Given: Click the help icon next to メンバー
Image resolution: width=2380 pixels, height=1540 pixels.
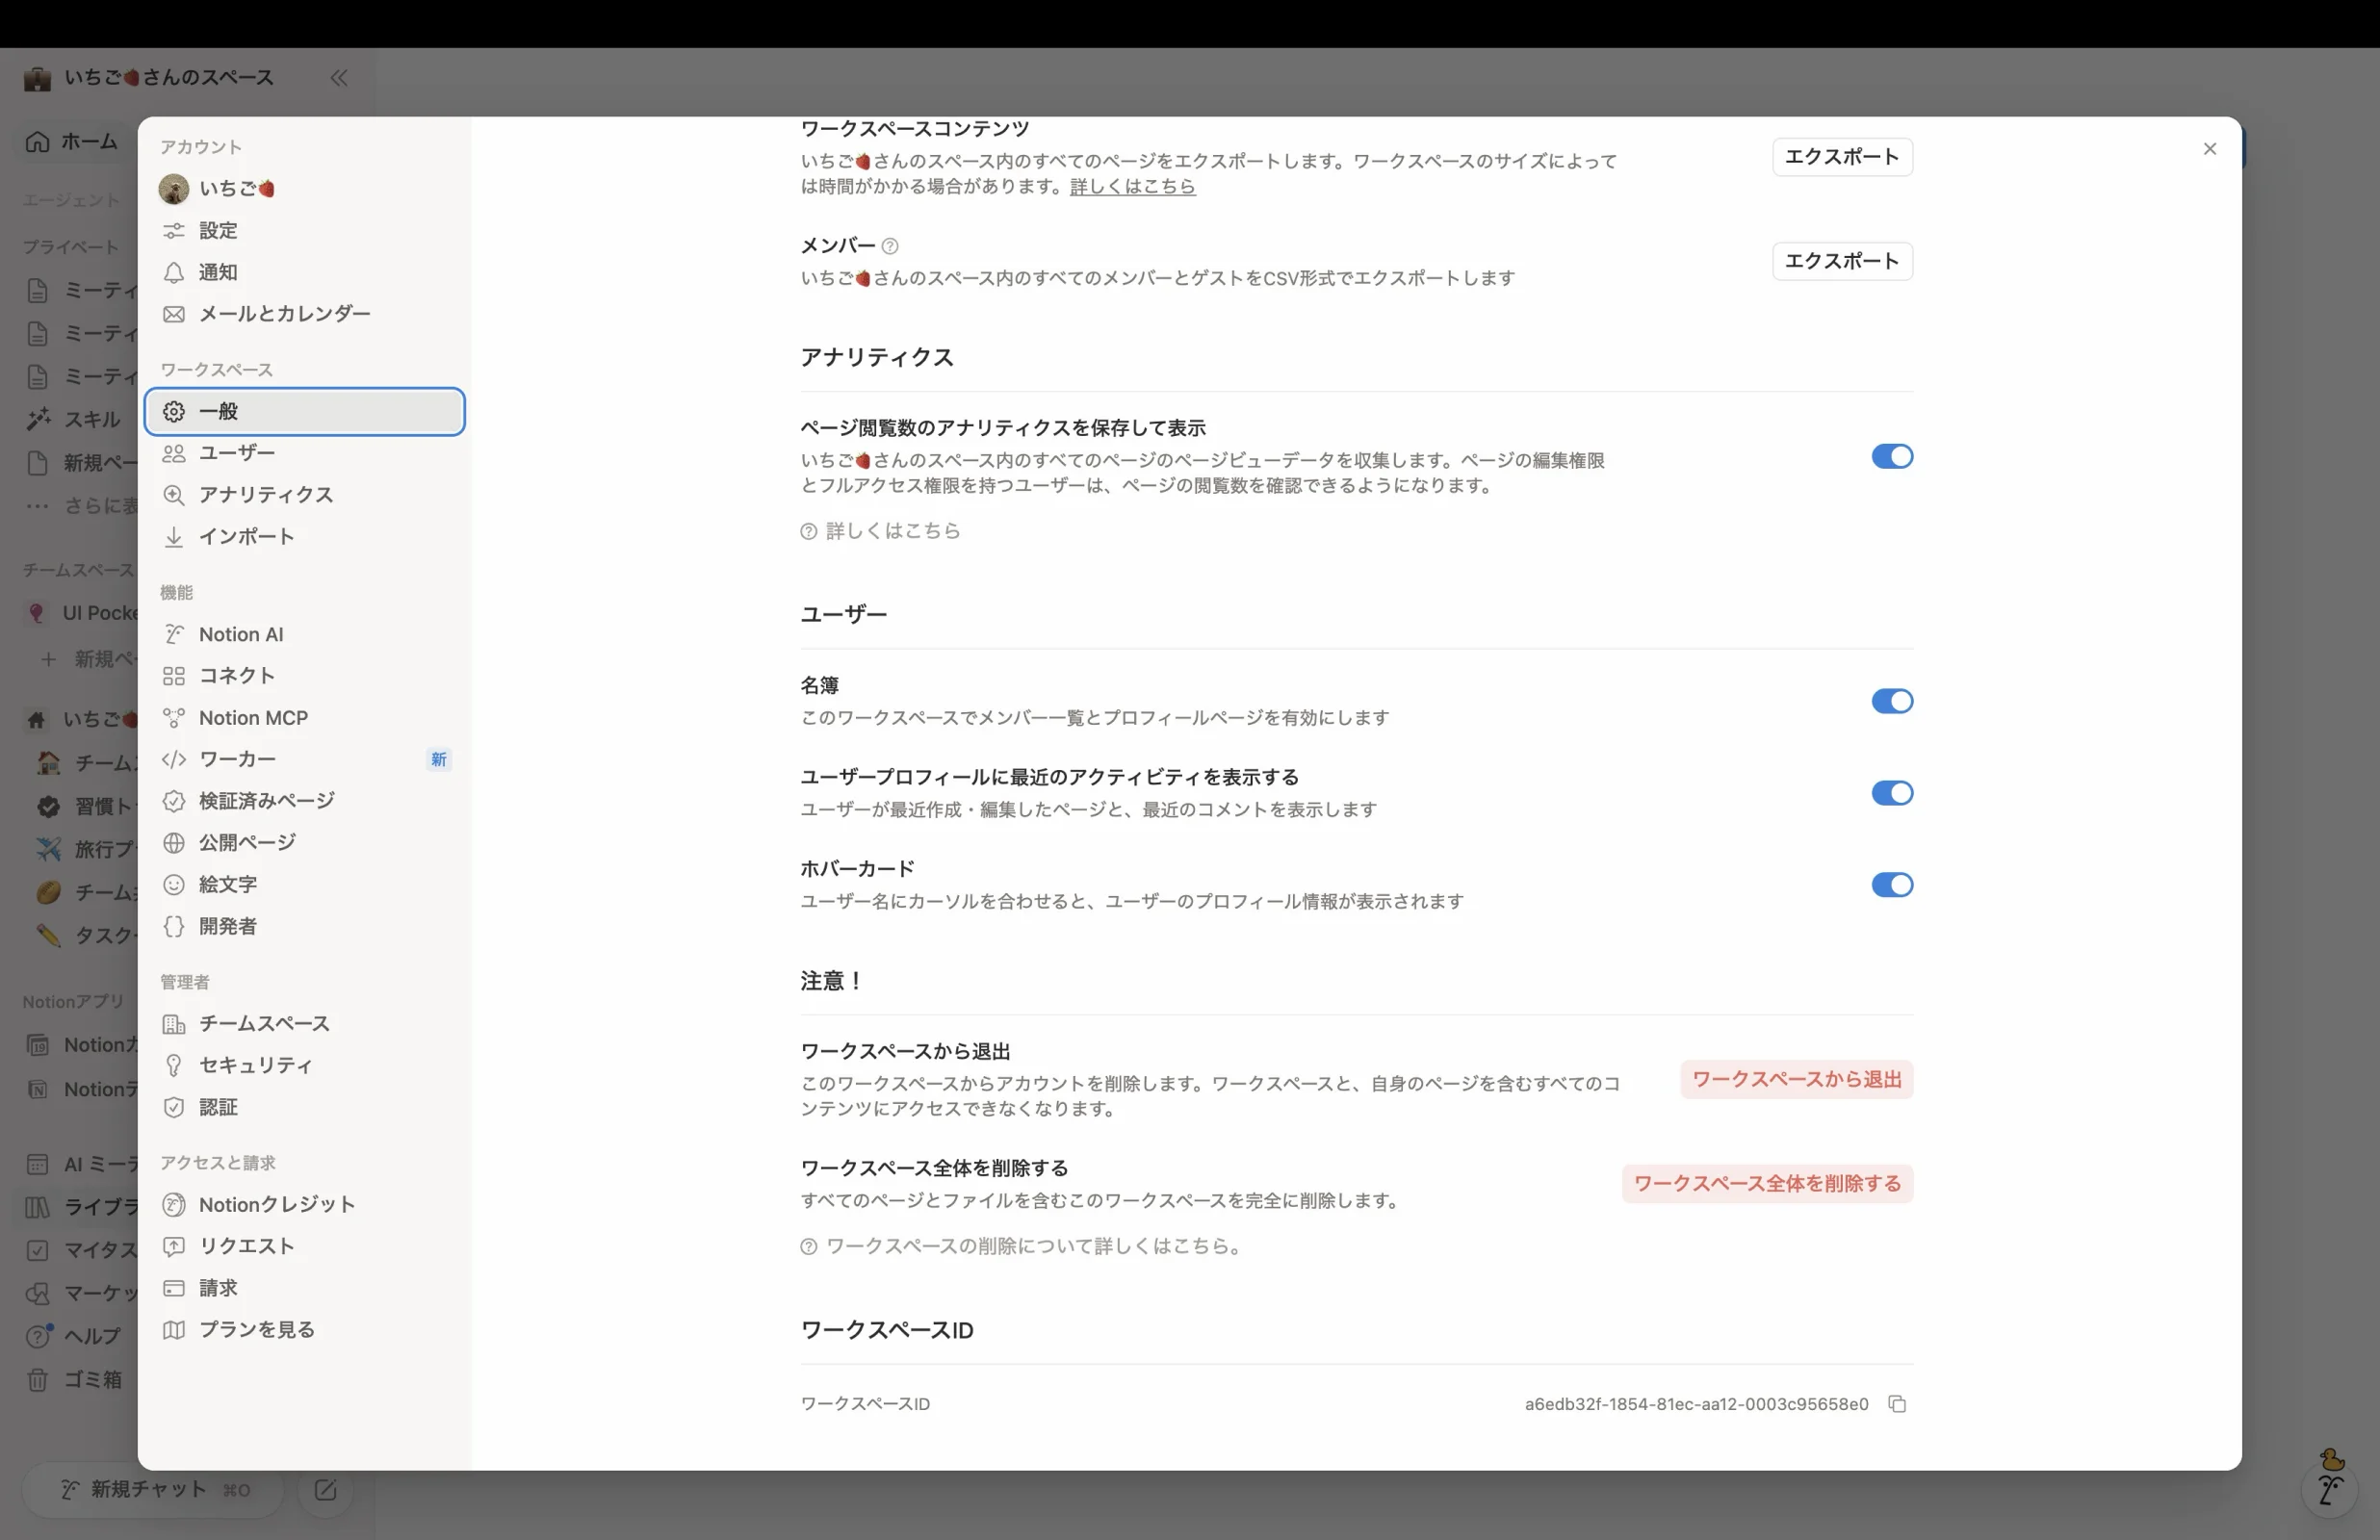Looking at the screenshot, I should point(889,246).
